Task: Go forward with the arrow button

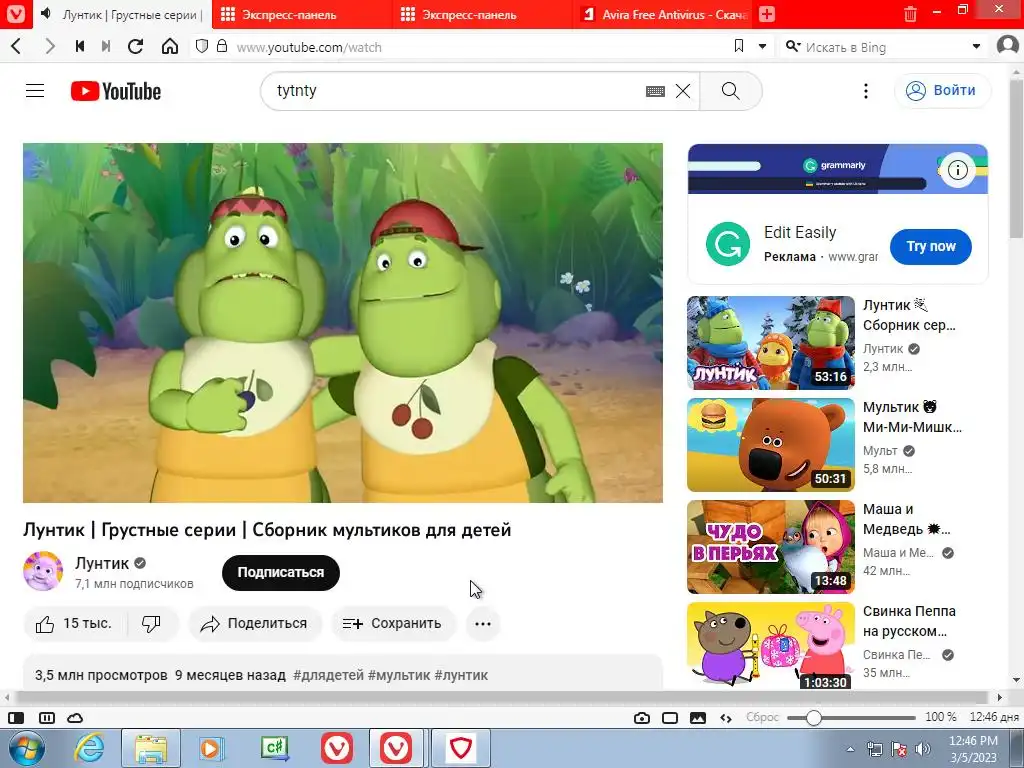Action: (50, 46)
